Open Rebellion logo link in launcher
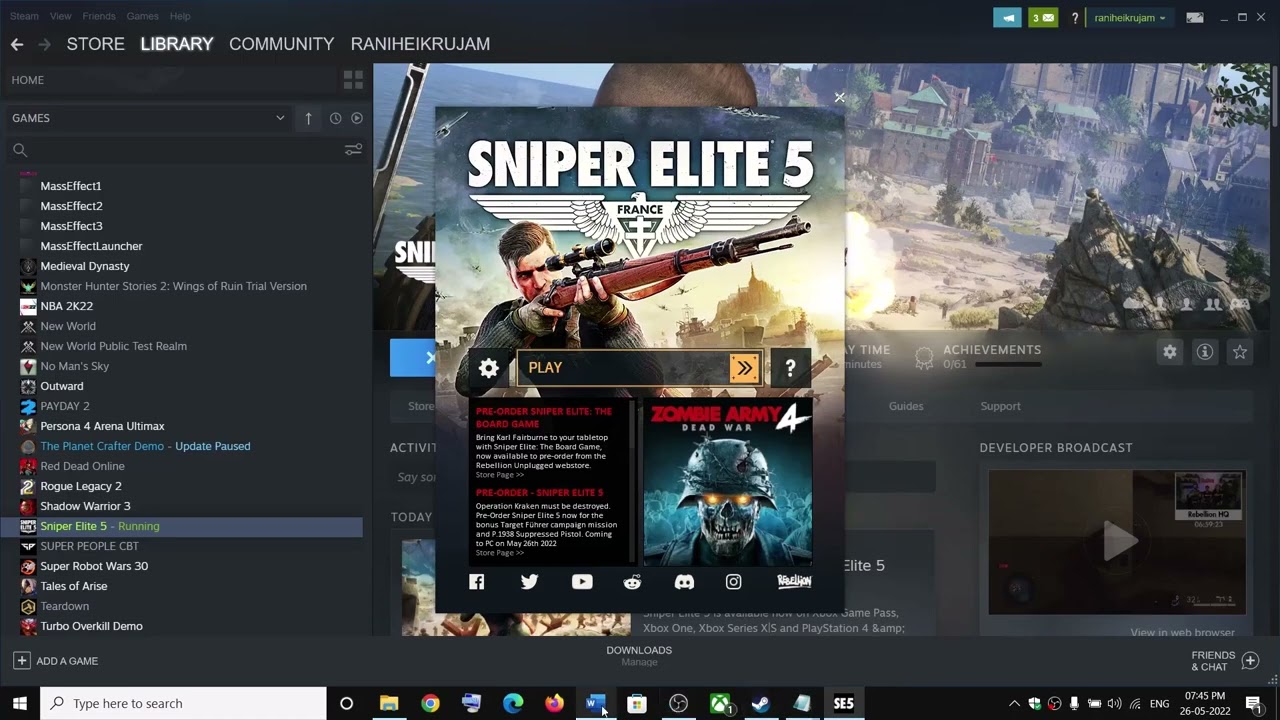This screenshot has height=720, width=1280. [794, 581]
